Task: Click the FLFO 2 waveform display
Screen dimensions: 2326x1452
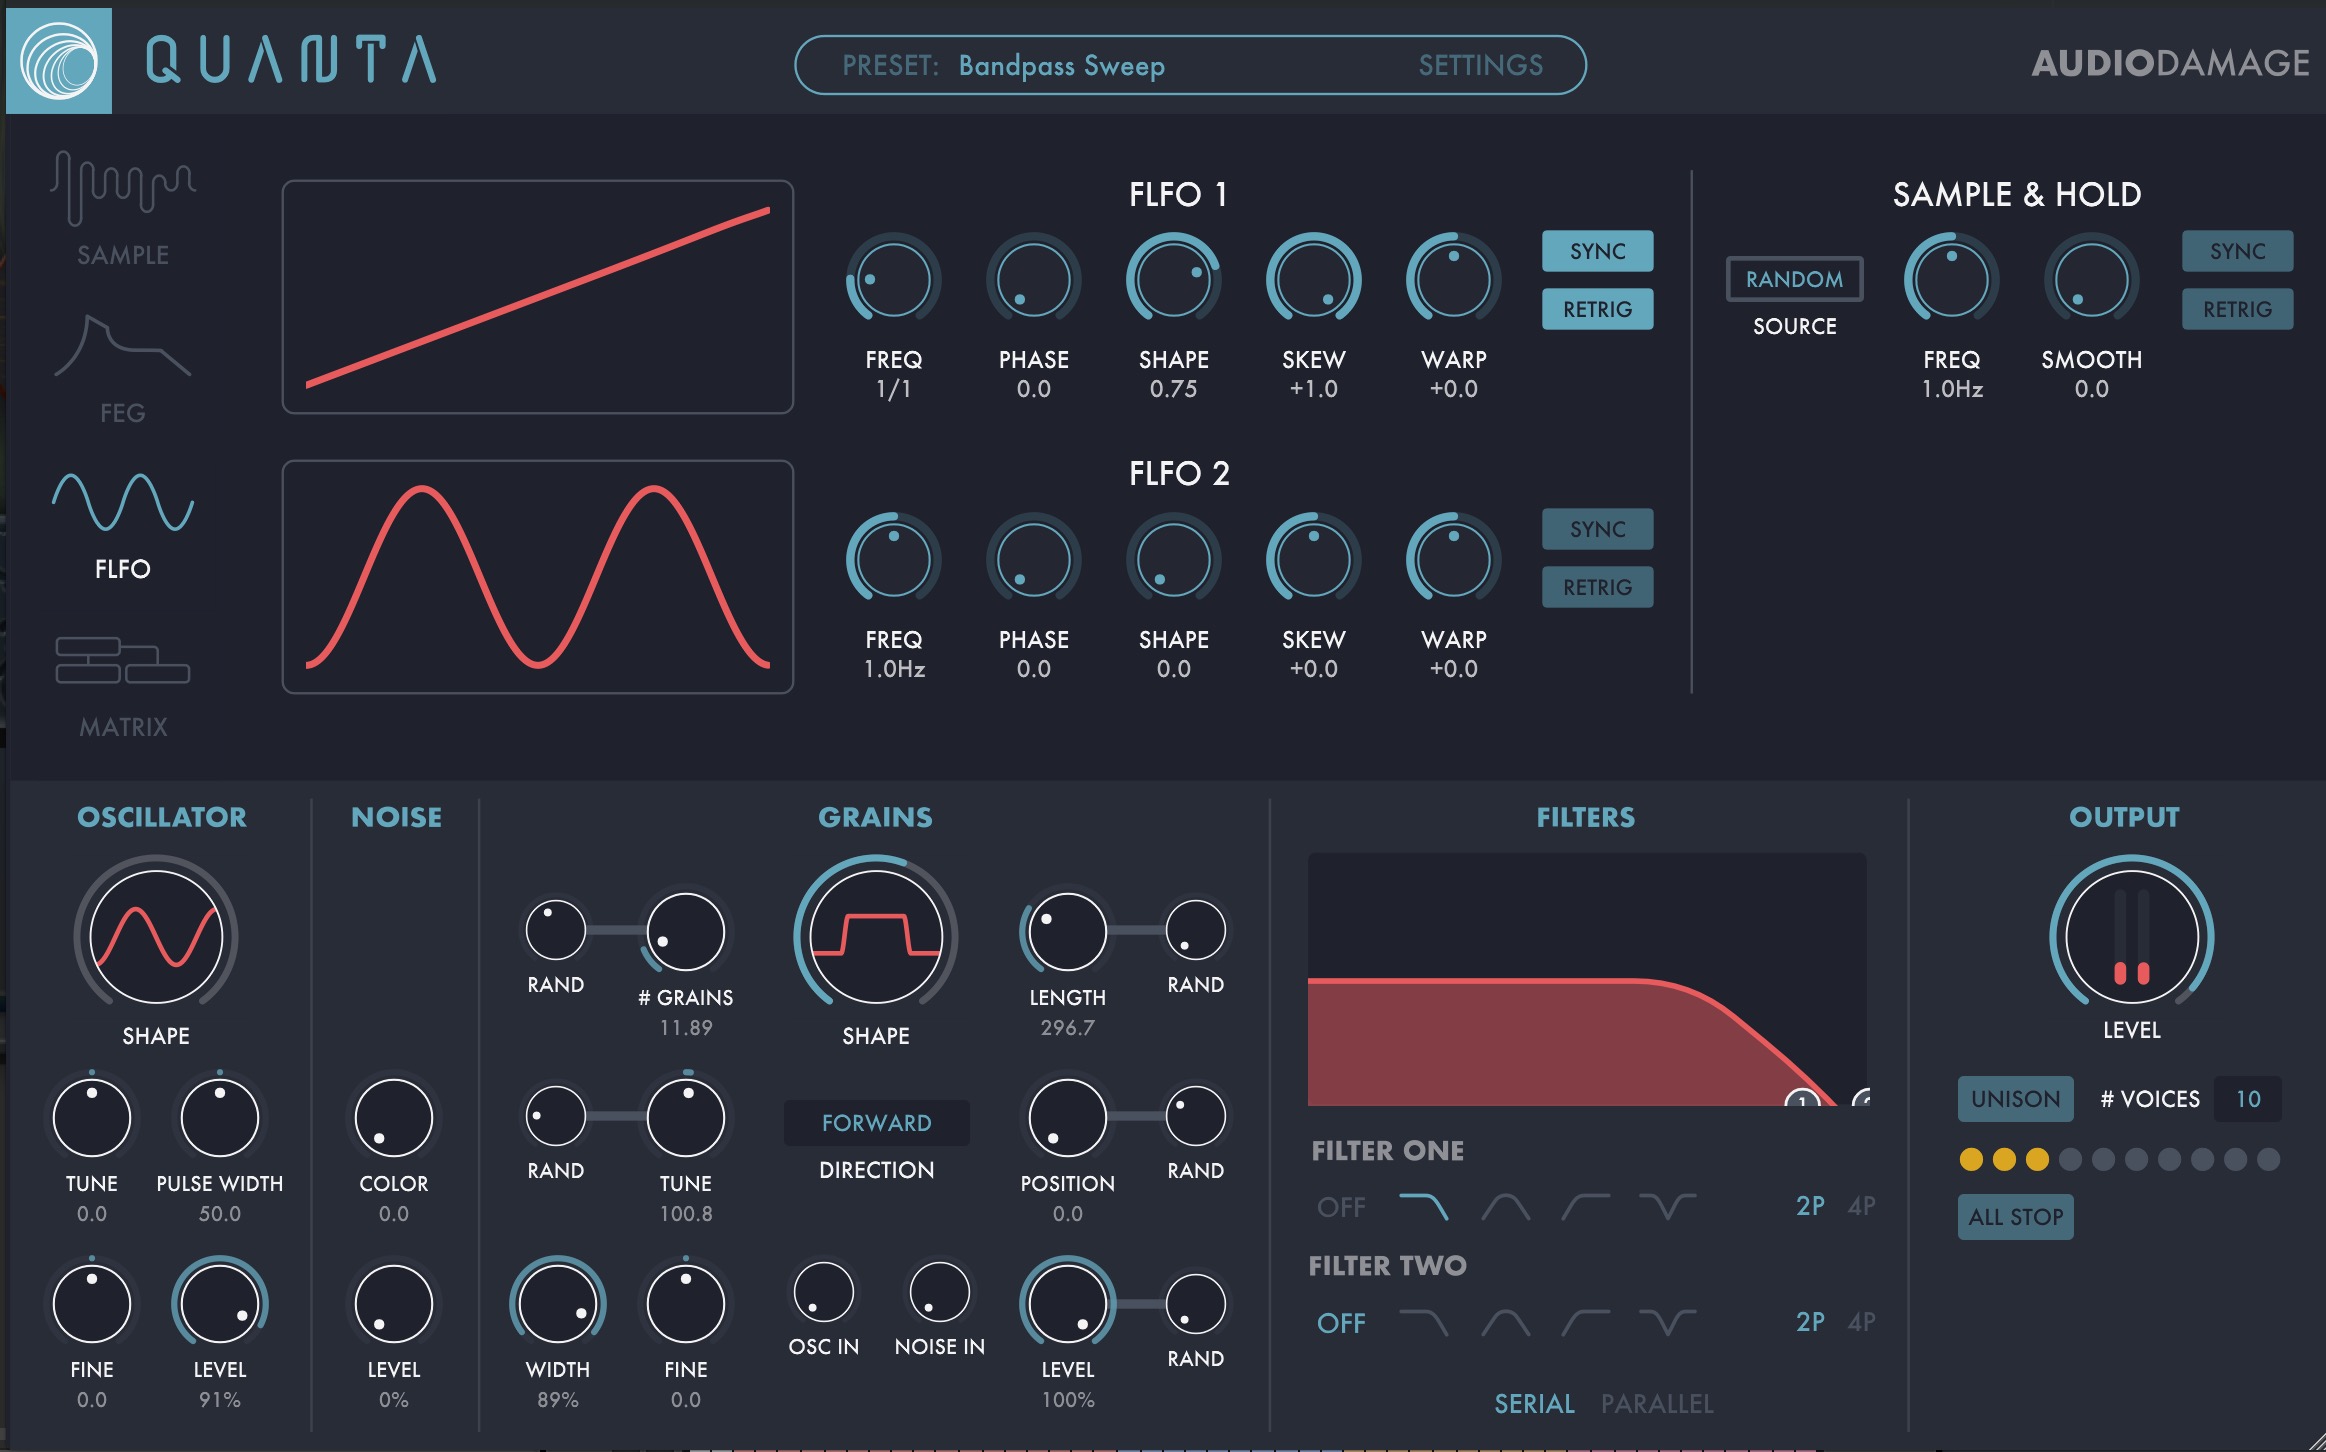Action: pyautogui.click(x=538, y=577)
